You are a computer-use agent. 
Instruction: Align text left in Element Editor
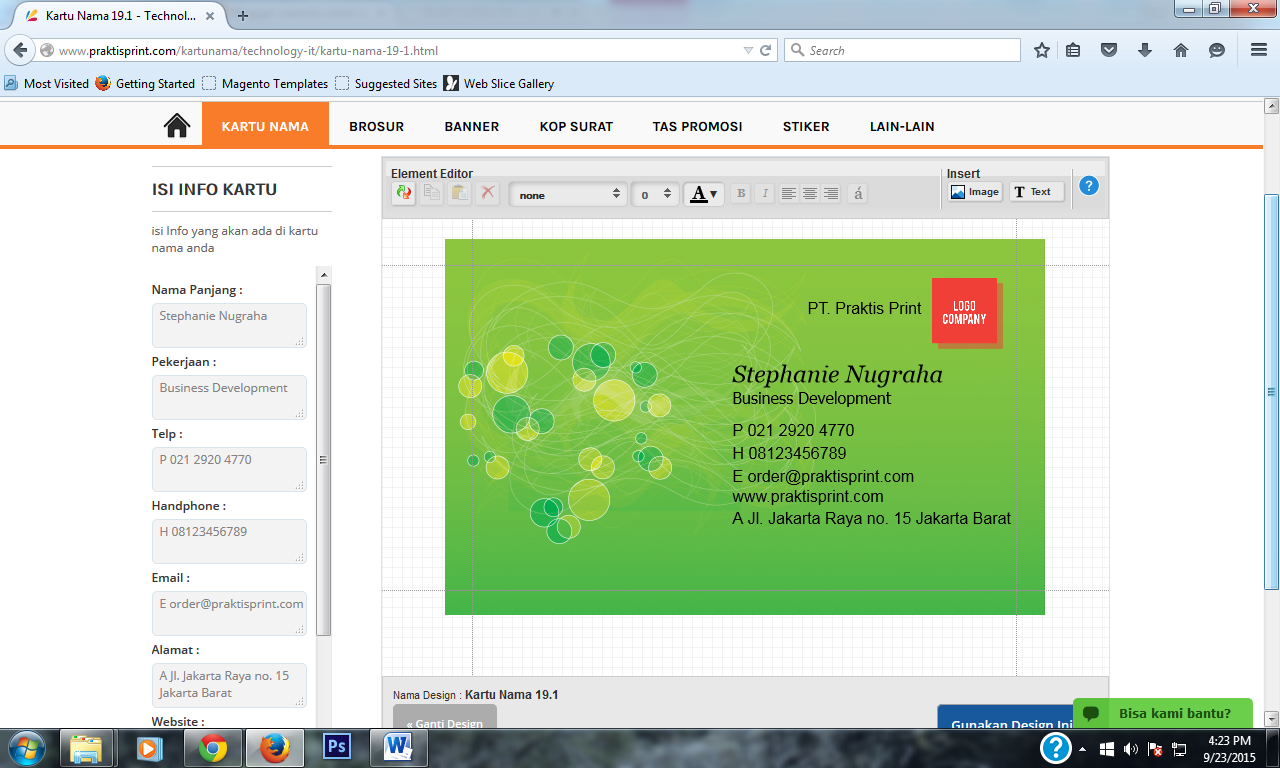point(789,194)
